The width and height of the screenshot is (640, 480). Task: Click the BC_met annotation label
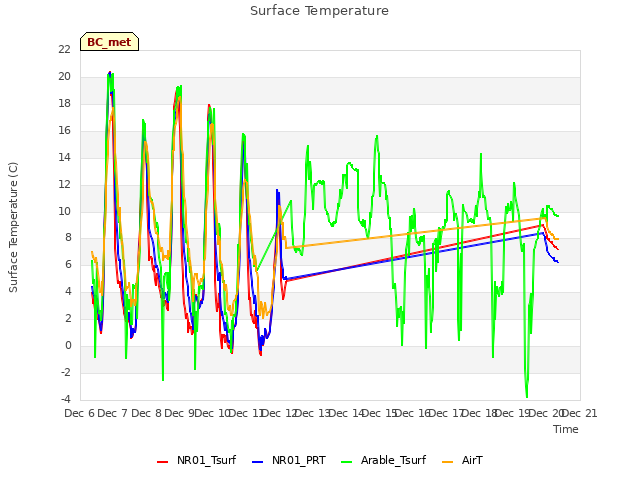[109, 42]
